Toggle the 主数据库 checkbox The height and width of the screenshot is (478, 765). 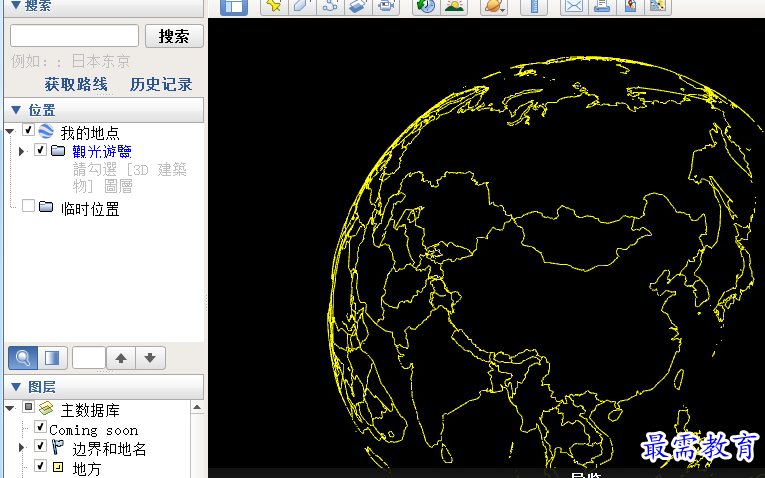point(28,407)
